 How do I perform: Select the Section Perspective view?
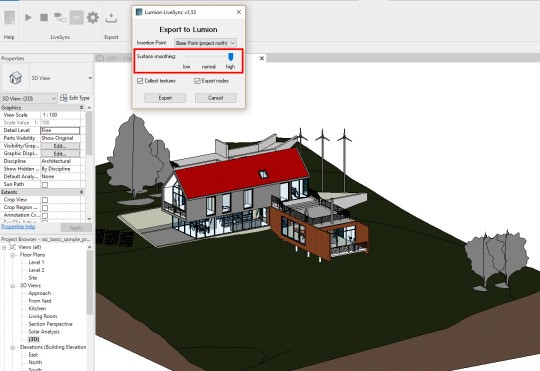50,324
